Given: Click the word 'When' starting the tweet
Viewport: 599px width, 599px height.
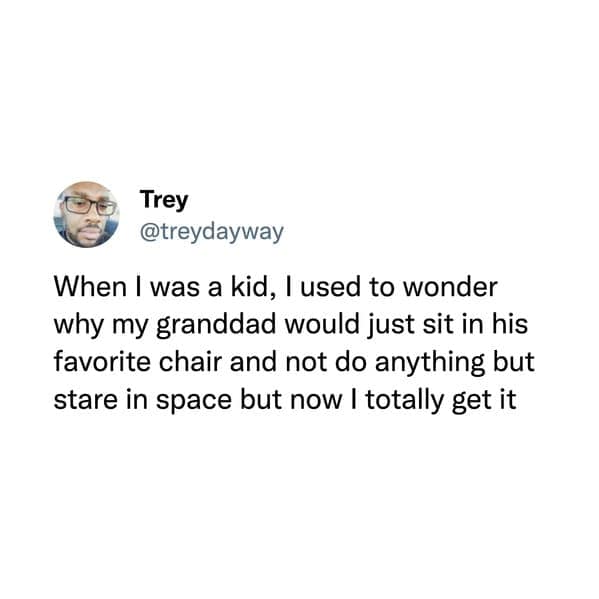Looking at the screenshot, I should click(90, 287).
